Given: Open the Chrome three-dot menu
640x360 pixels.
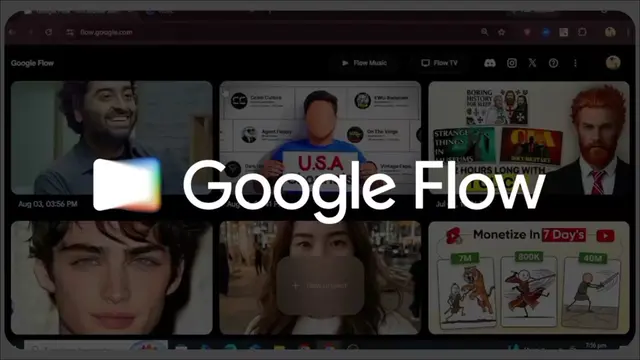Looking at the screenshot, I should [629, 32].
